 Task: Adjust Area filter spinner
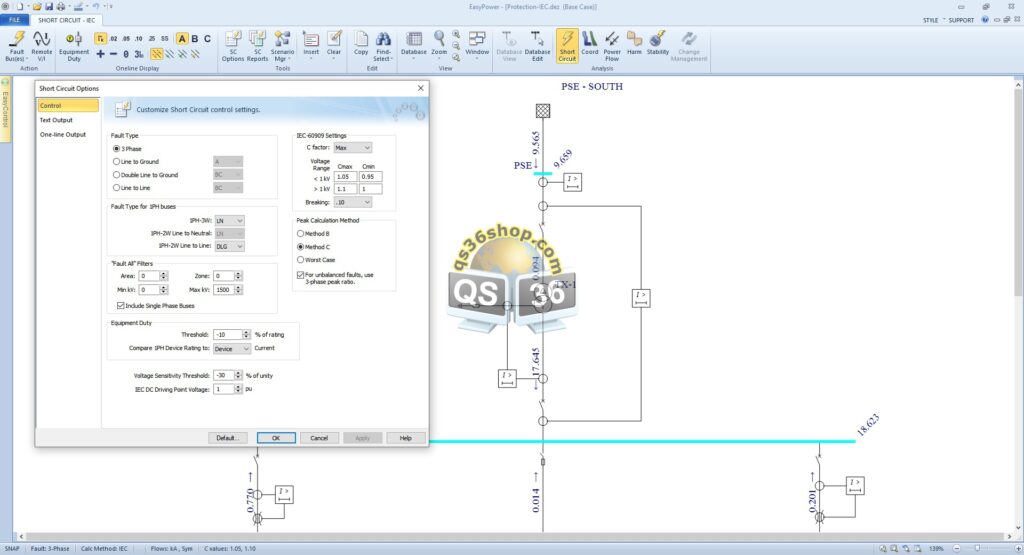click(x=163, y=276)
